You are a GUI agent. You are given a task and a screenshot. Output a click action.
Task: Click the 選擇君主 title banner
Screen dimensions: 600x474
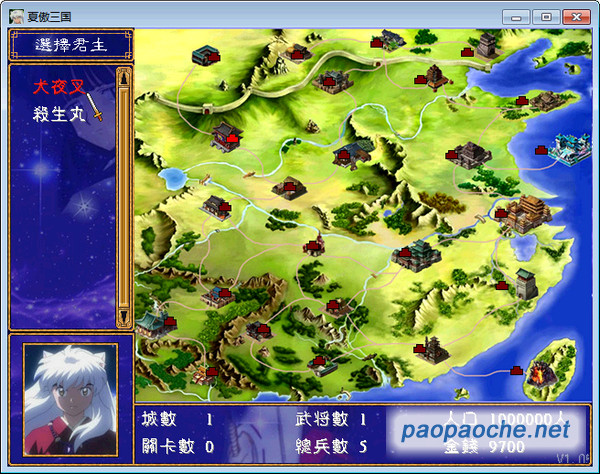[71, 45]
